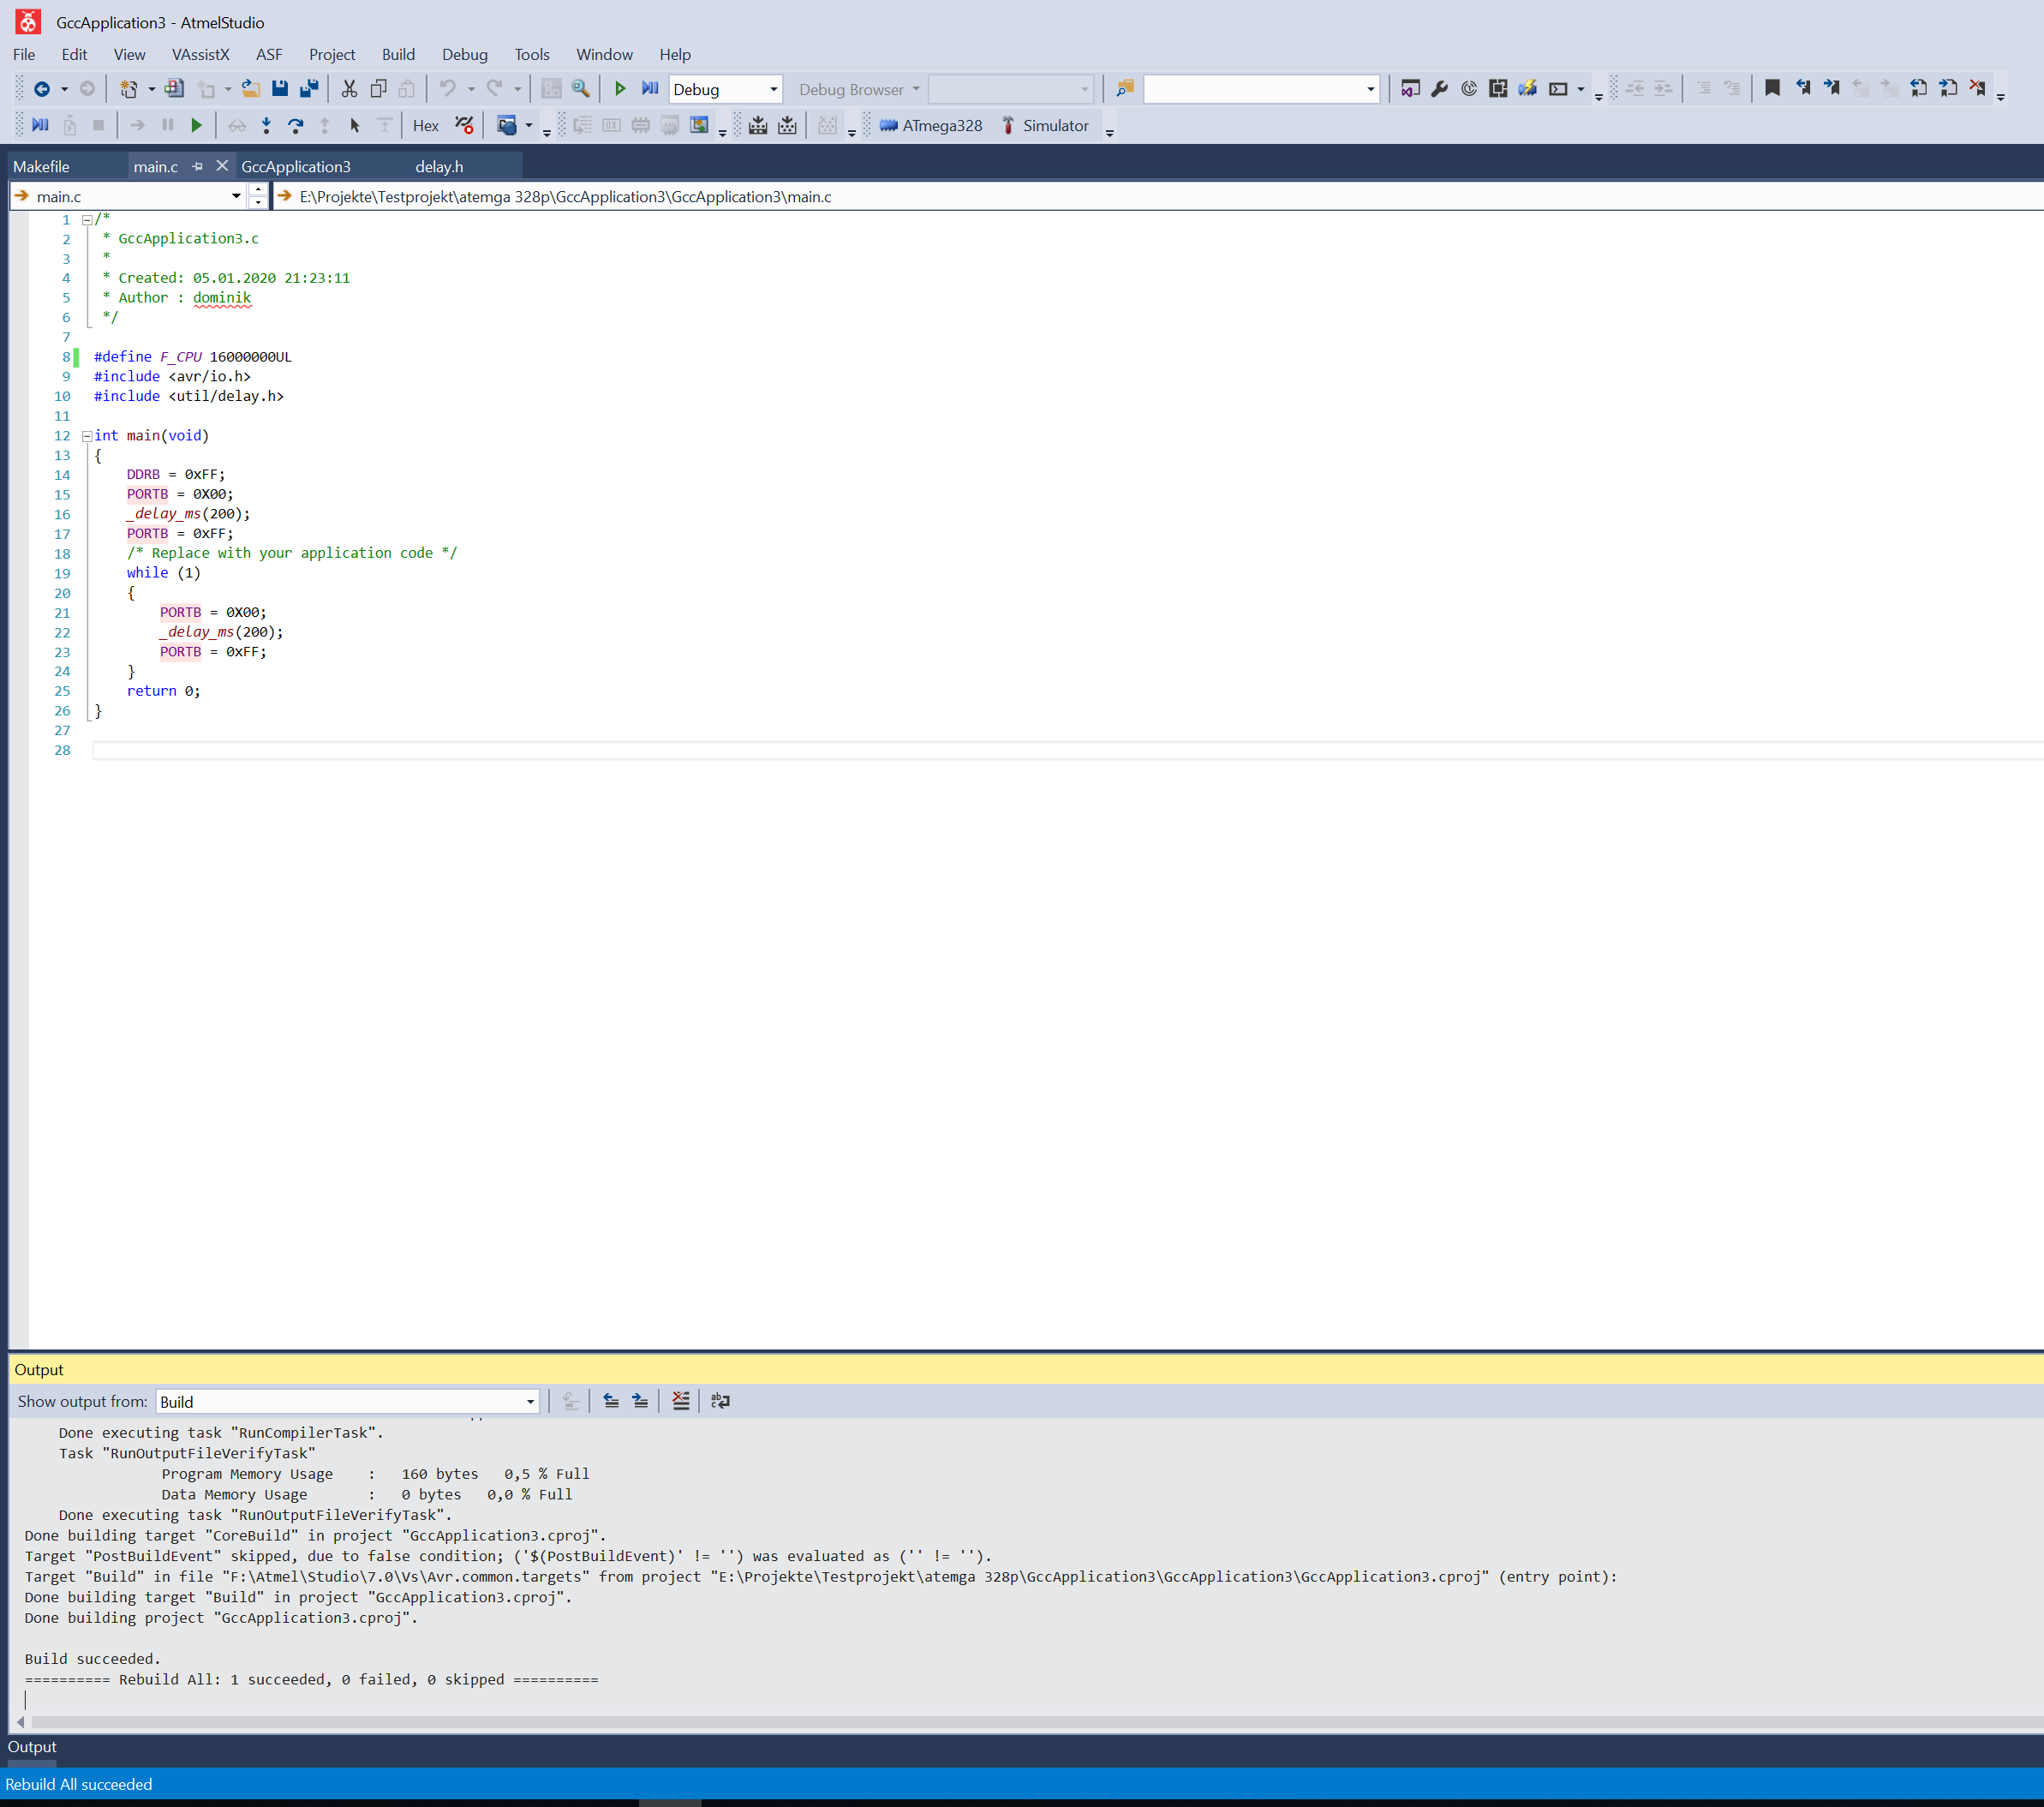Click the Find in Files folder search icon
The width and height of the screenshot is (2044, 1807).
click(x=1125, y=89)
